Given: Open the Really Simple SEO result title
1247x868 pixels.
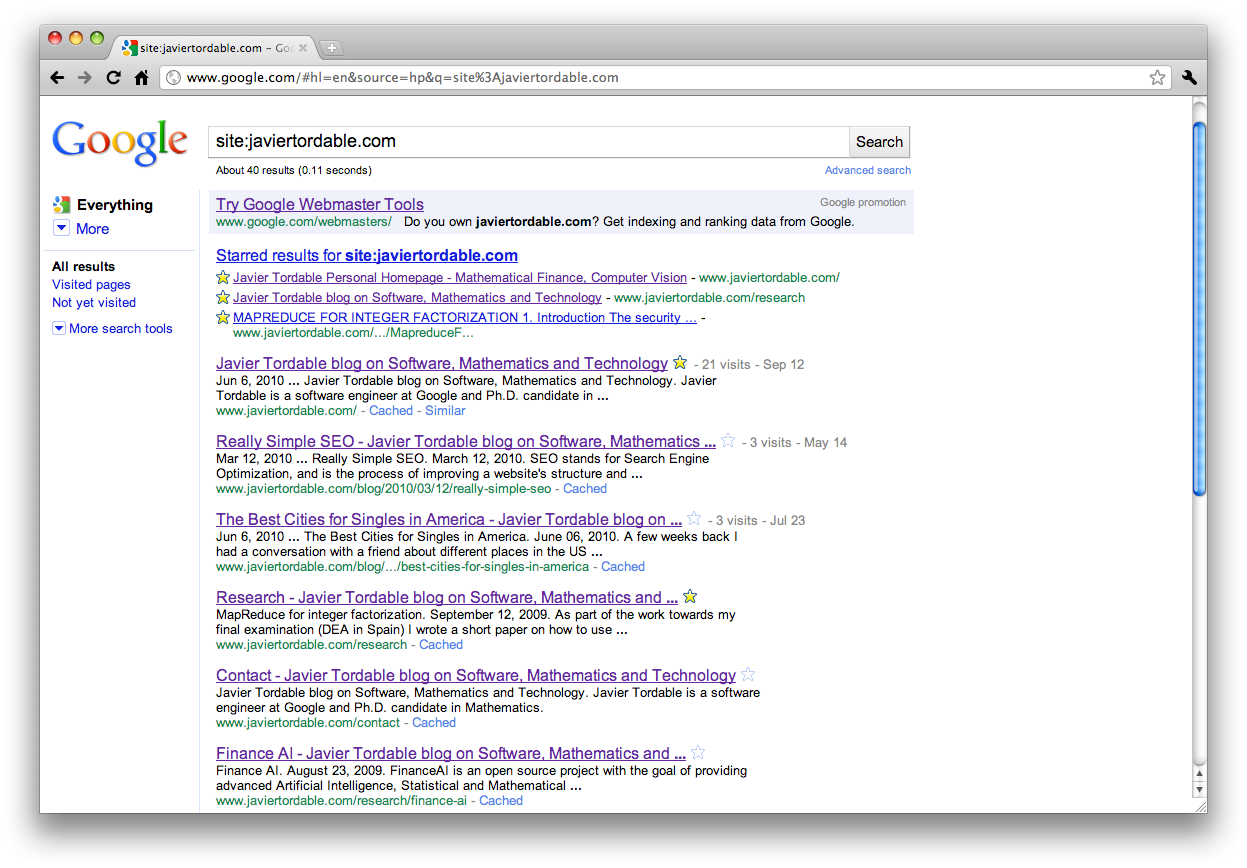Looking at the screenshot, I should (x=466, y=442).
